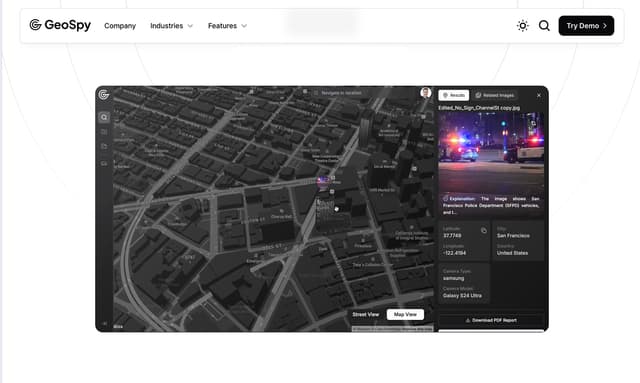Expand the Industries dropdown menu
This screenshot has height=383, width=640.
point(171,26)
